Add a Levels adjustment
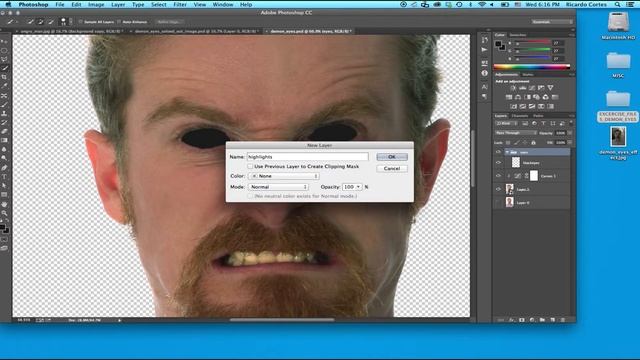 [x=523, y=88]
